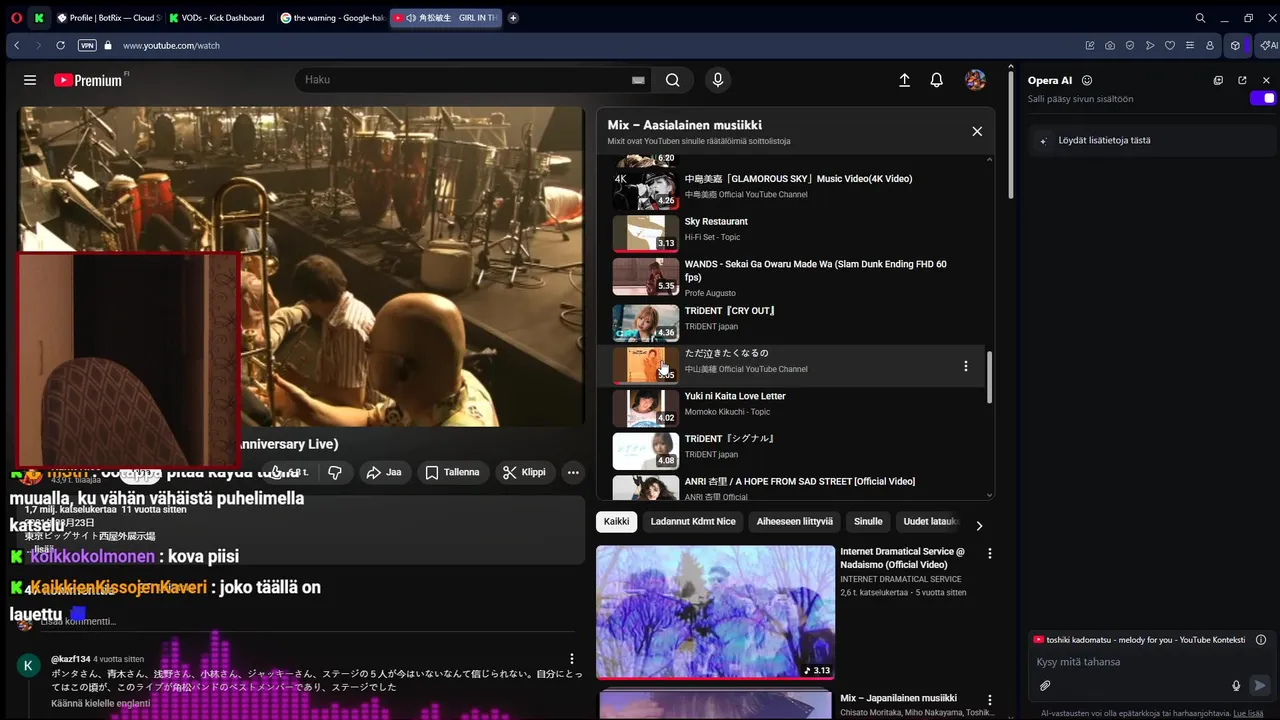Open the page edit note icon
The image size is (1280, 720).
[1090, 45]
